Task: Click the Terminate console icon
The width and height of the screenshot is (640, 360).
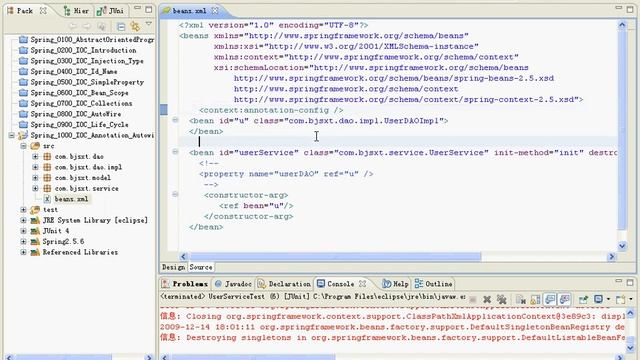Action: pyautogui.click(x=473, y=300)
